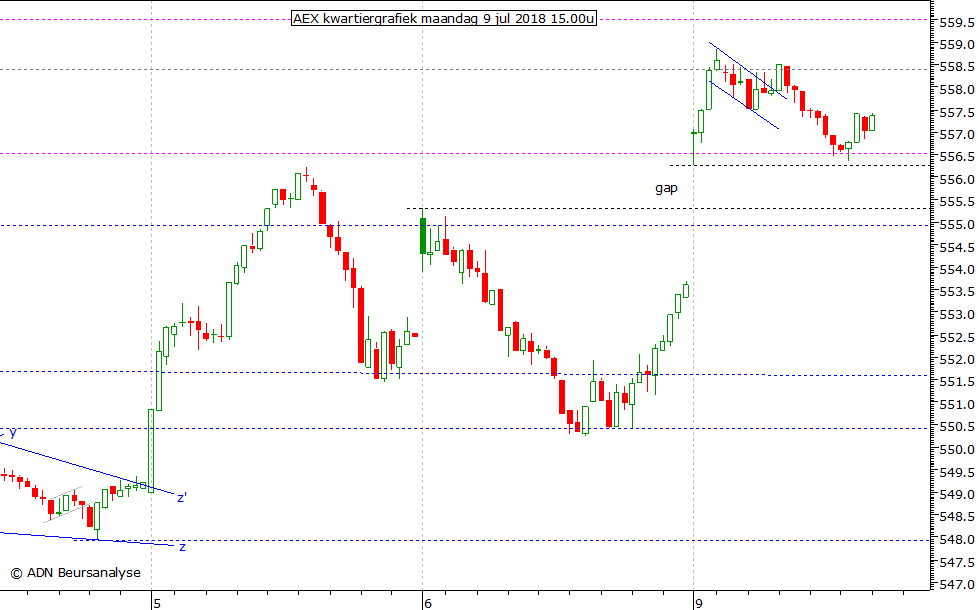Click the '© ADN Beursanalyse' copyright text
This screenshot has height=610, width=978.
[75, 573]
